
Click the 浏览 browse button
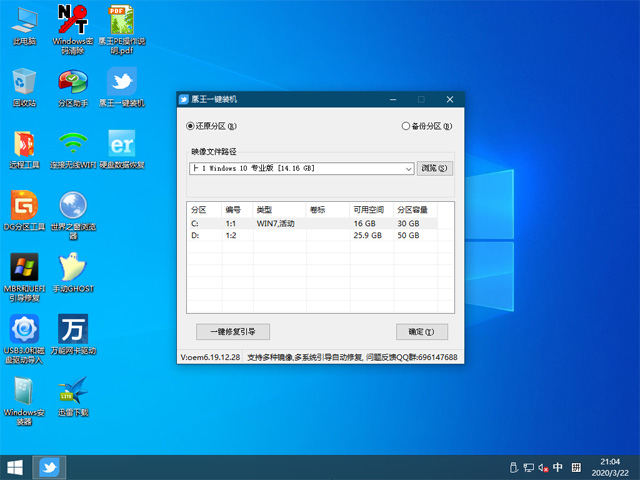[434, 168]
